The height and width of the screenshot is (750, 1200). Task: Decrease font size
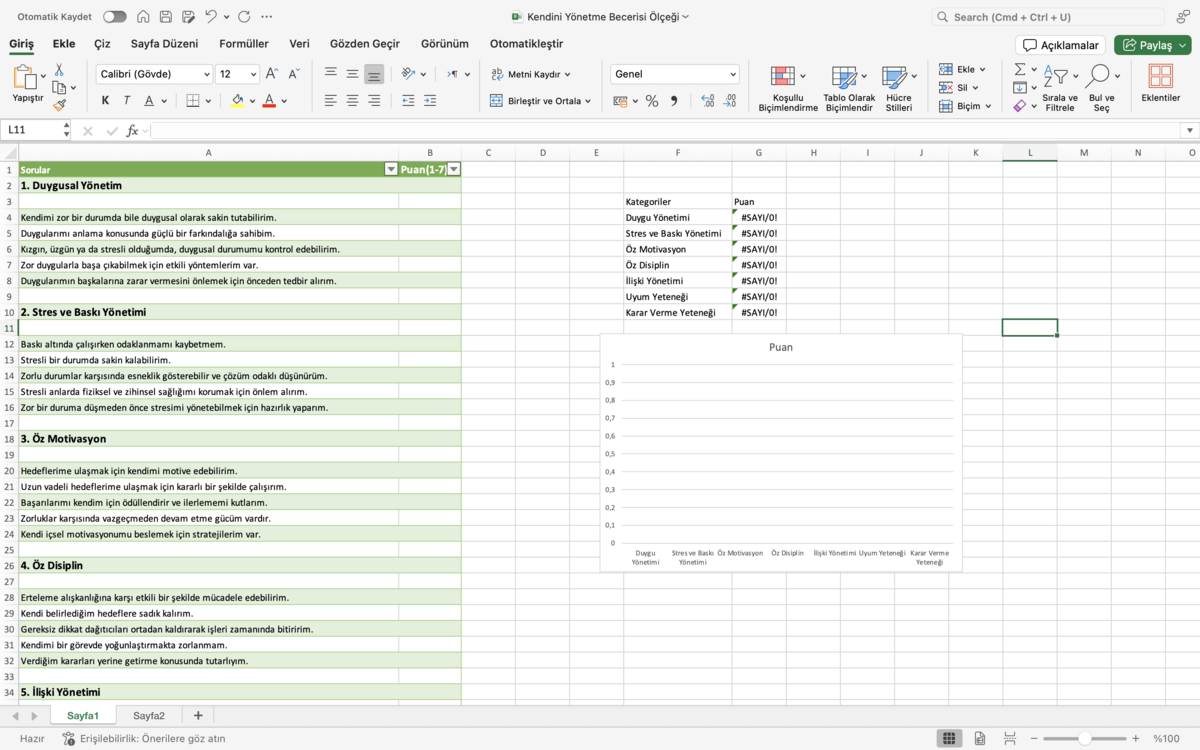294,74
